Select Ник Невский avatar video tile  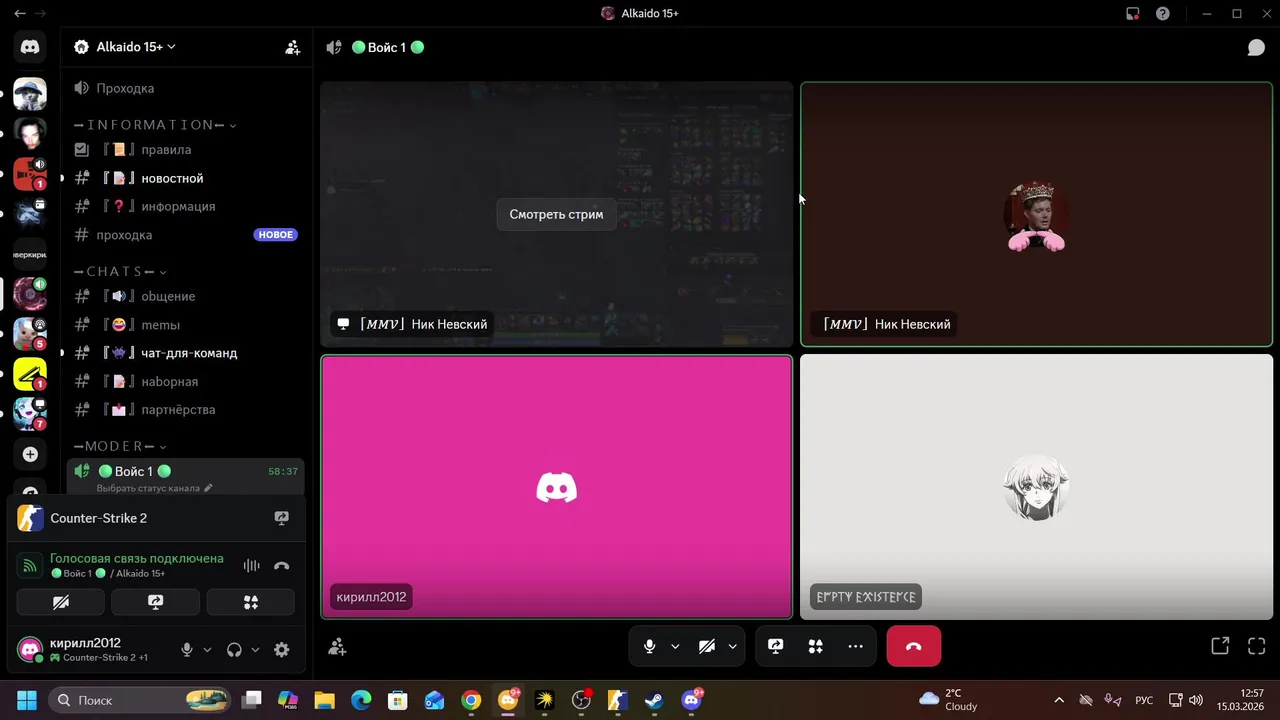pos(1036,214)
